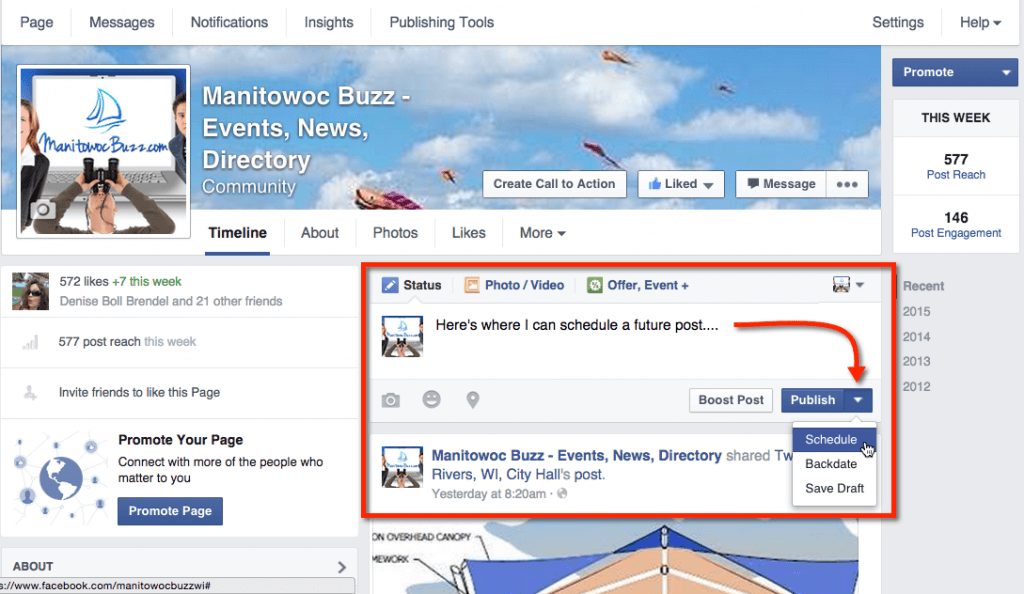Choose Save Draft from the publish menu
This screenshot has width=1024, height=594.
click(x=834, y=488)
